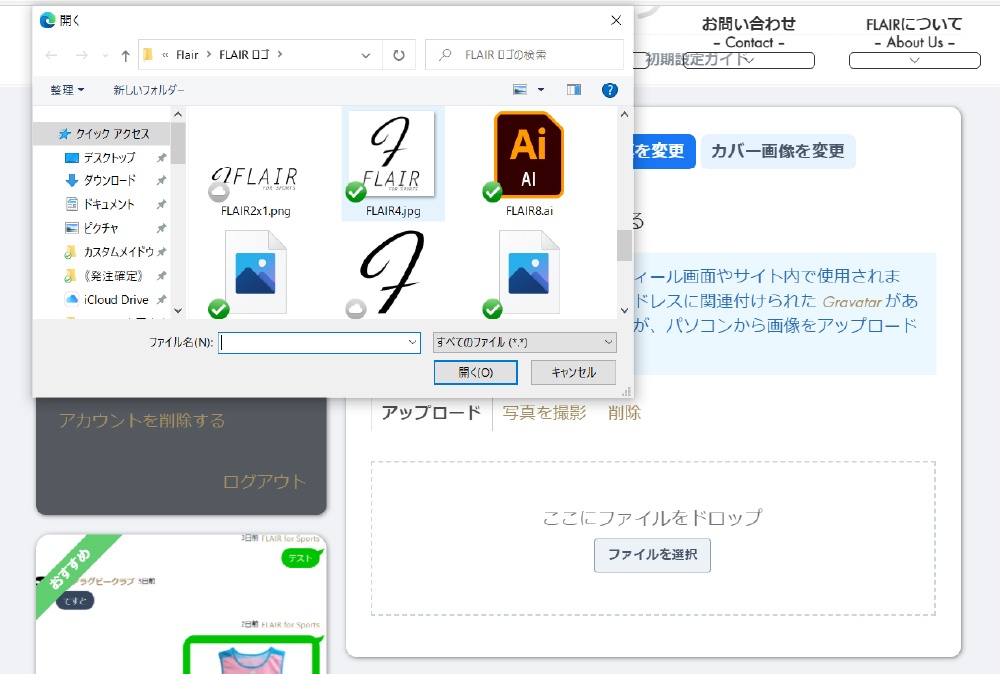This screenshot has height=674, width=1000.
Task: Click アカウントを削除する in sidebar
Action: 142,421
